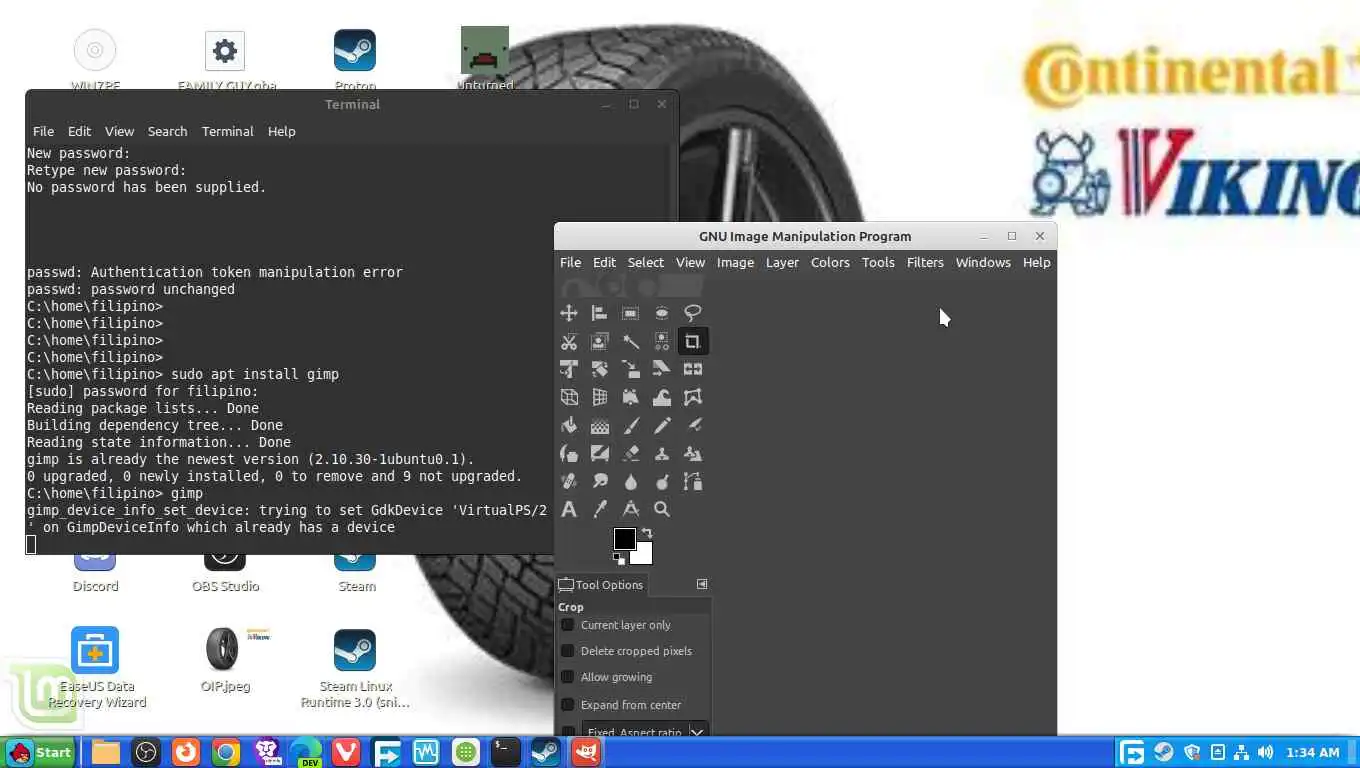Screen dimensions: 1360x768
Task: Select the Zoom magnifier tool
Action: [662, 509]
